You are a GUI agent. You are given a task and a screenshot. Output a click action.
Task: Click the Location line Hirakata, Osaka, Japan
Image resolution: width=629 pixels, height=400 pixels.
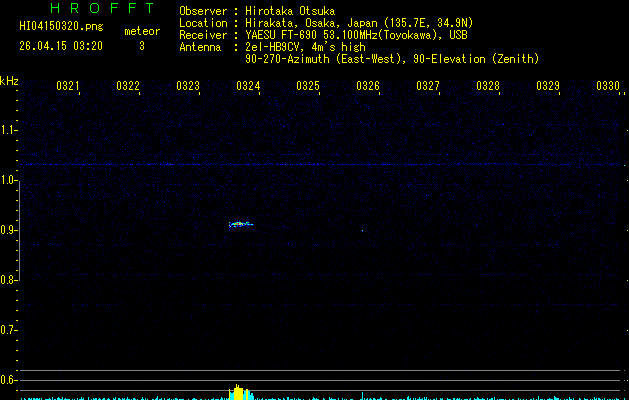click(326, 23)
